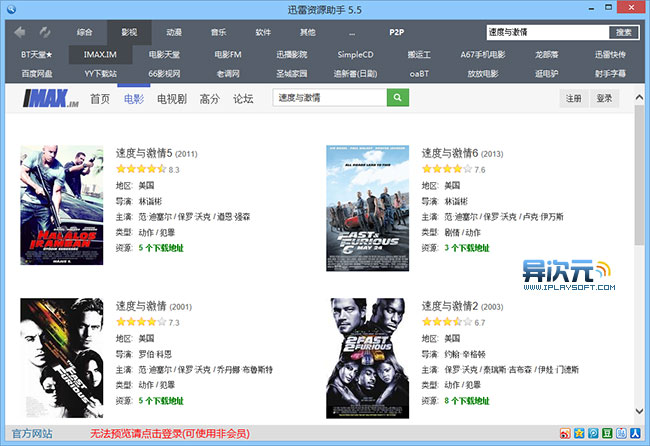Go to the 首页 page of IMAX.im

100,99
